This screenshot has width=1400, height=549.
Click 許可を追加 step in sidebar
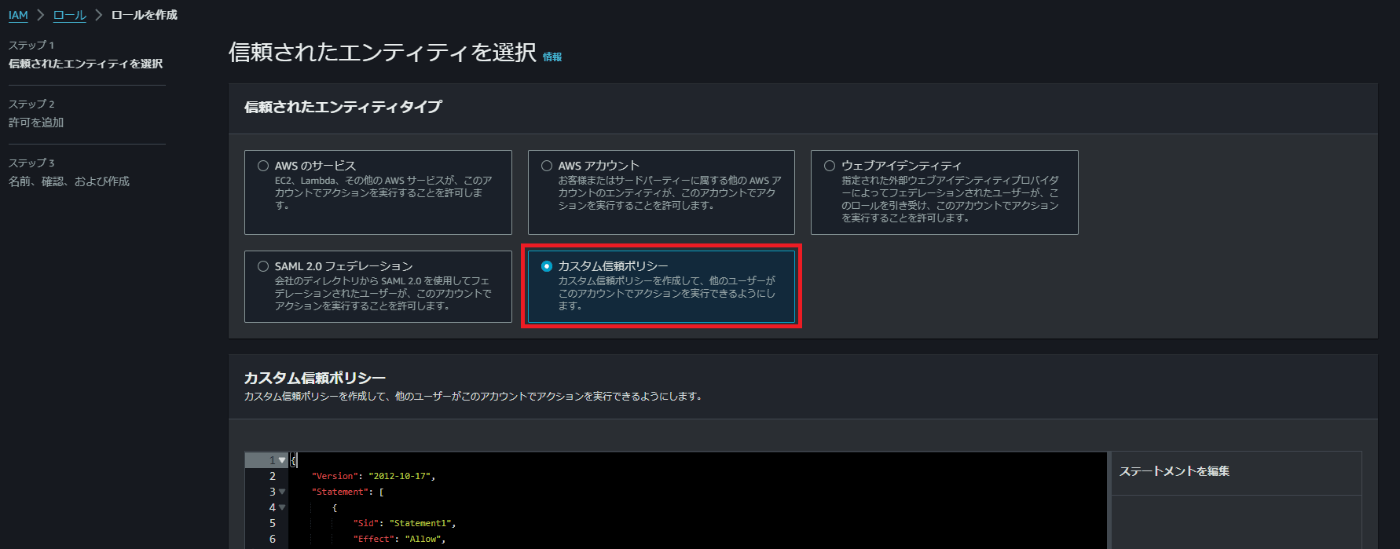coord(36,122)
